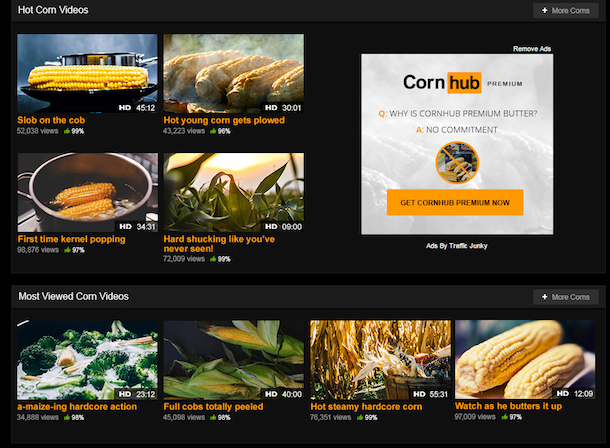
Task: Click More Corns button in Most Viewed section
Action: tap(565, 297)
